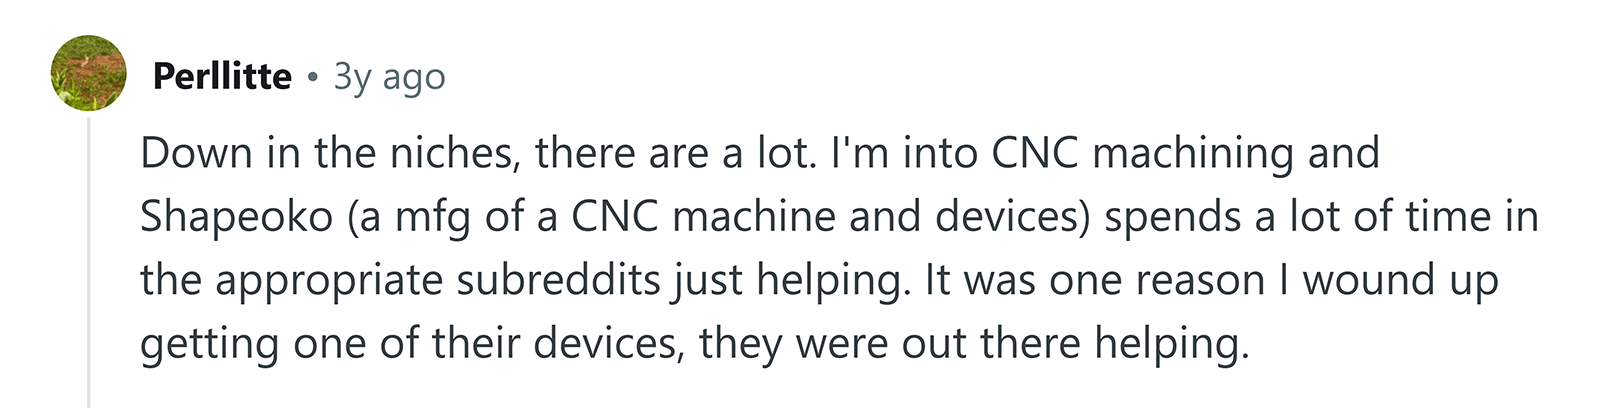Screen dimensions: 1600x408
Task: Click the word "Shapeoko" in the comment
Action: [x=236, y=217]
